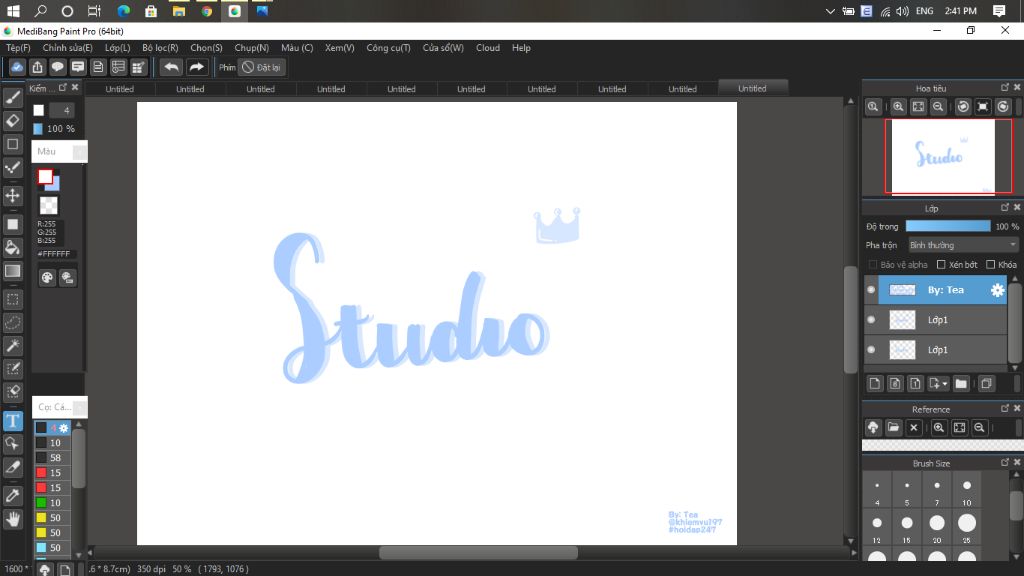The image size is (1024, 576).
Task: Open settings gear of By: Tea layer
Action: (997, 290)
